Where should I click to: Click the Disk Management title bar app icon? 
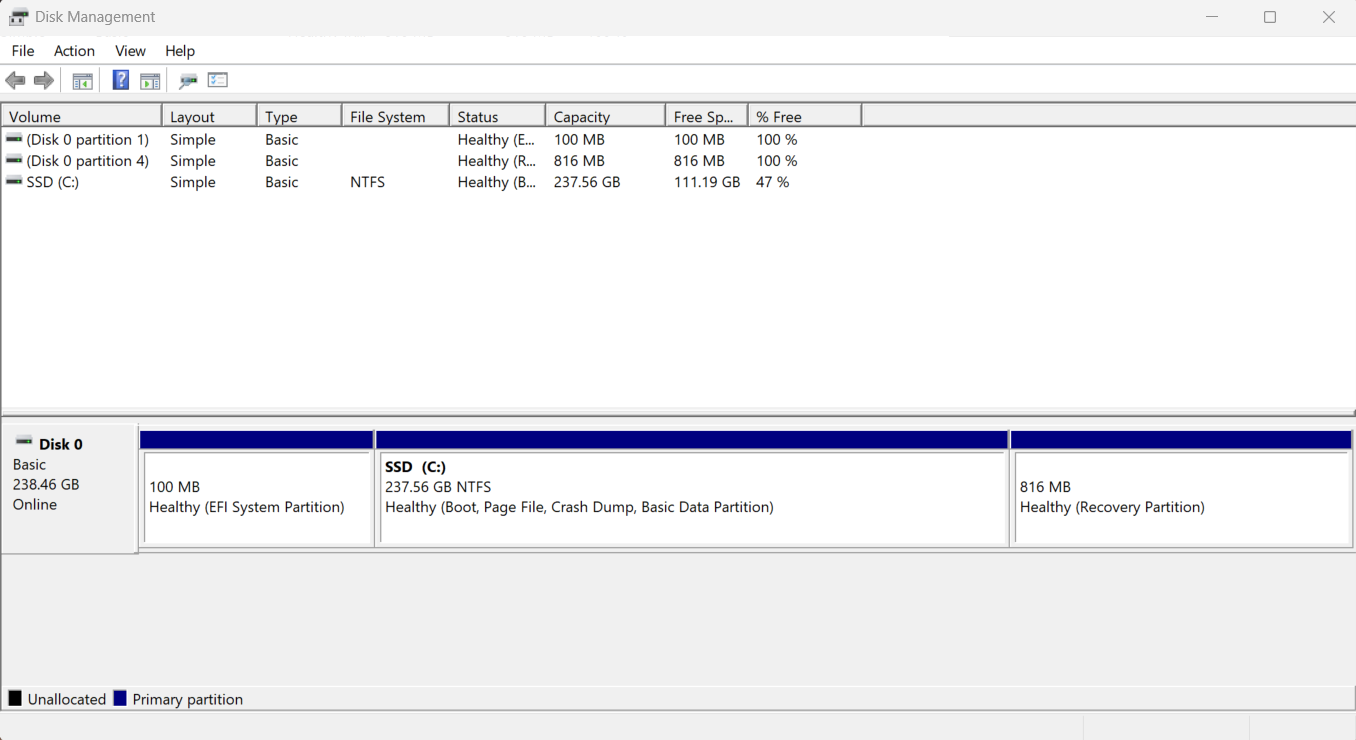point(18,17)
